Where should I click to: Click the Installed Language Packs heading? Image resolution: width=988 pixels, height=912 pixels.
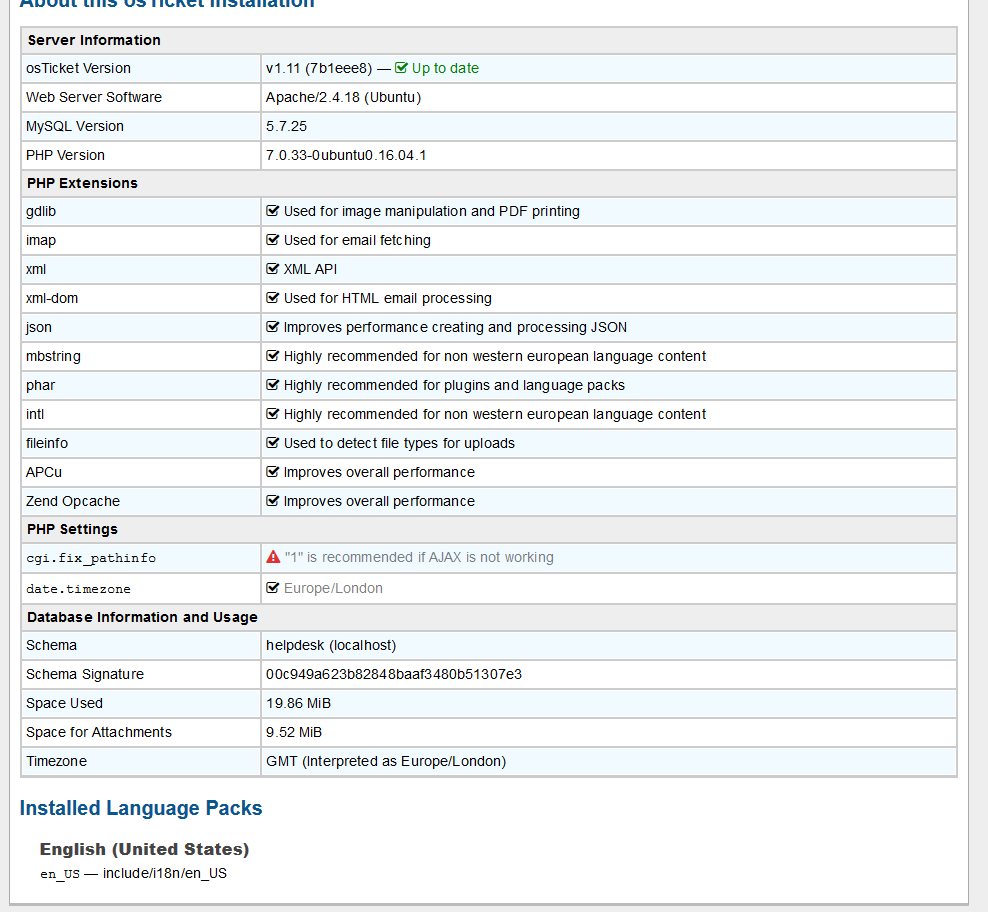click(x=141, y=808)
